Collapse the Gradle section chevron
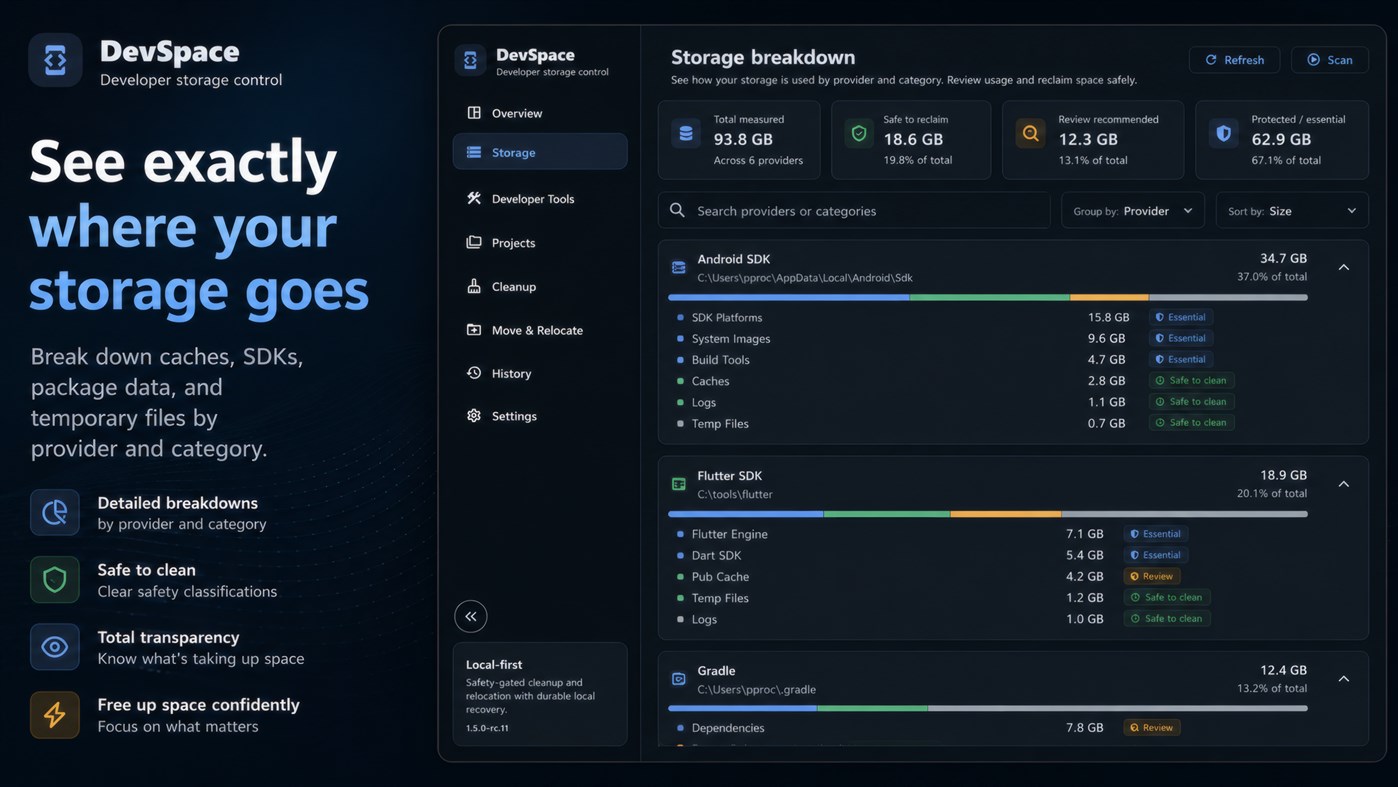The height and width of the screenshot is (787, 1398). point(1344,679)
